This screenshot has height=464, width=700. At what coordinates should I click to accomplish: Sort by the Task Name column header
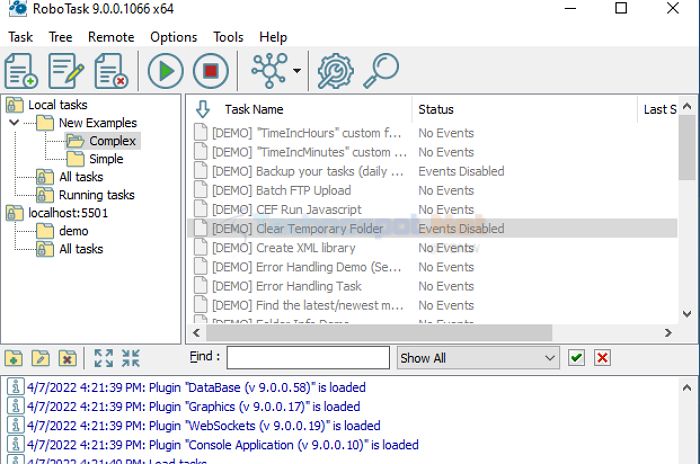tap(254, 109)
